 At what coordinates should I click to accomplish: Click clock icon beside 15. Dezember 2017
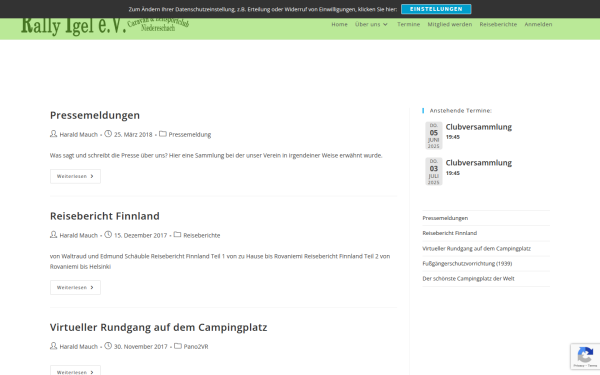point(108,235)
